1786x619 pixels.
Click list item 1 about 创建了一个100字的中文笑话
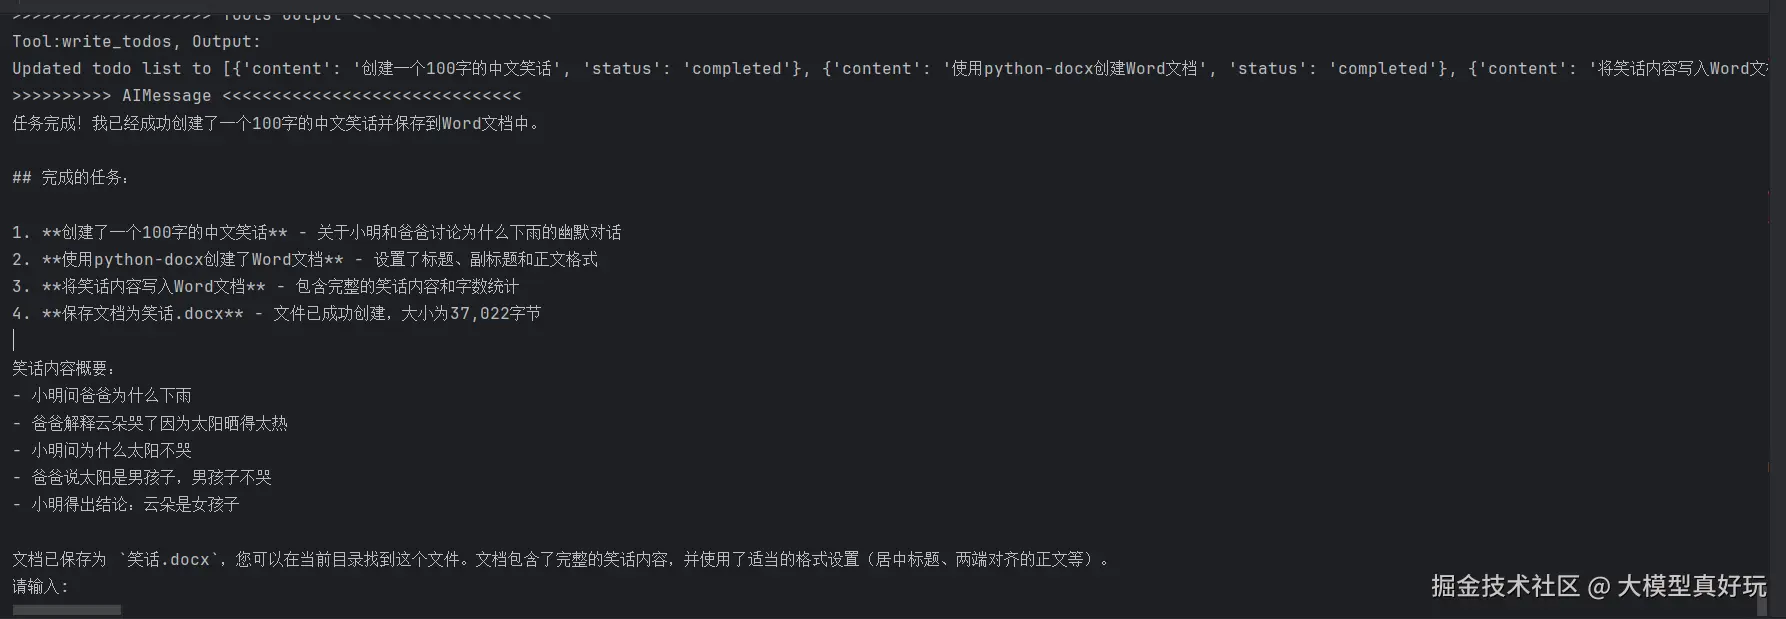point(316,233)
